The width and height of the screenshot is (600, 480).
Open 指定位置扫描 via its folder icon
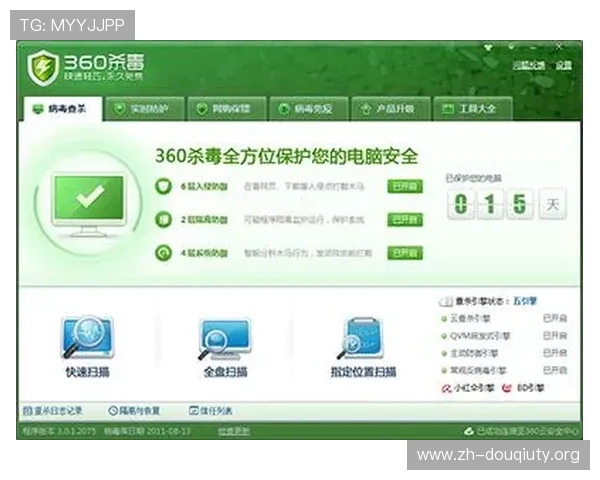(361, 338)
